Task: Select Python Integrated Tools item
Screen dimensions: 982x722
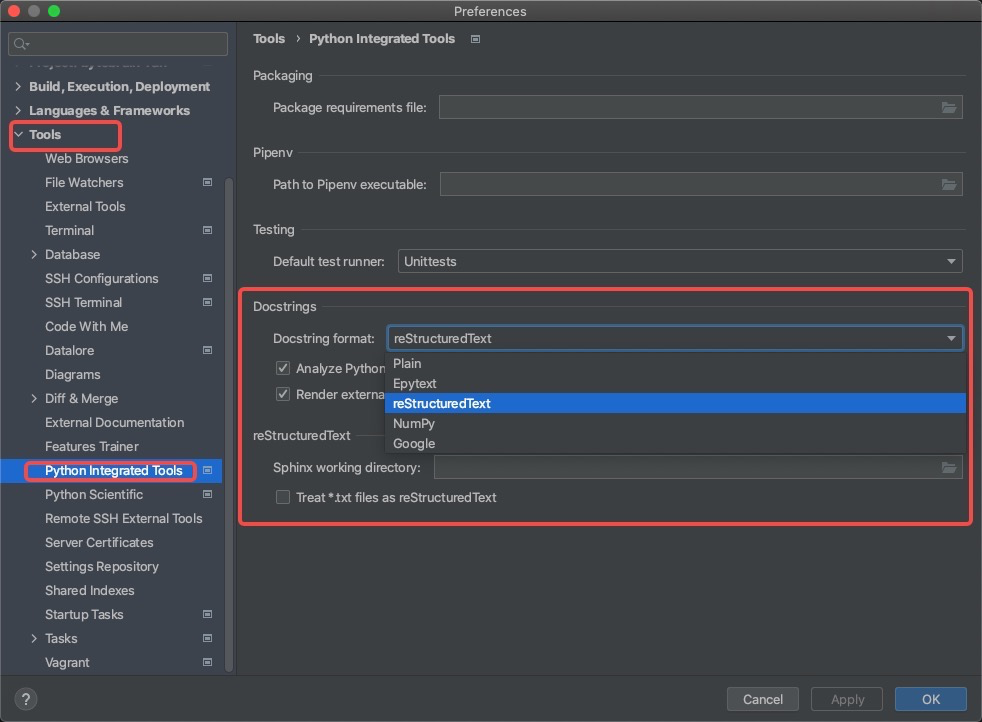Action: pos(111,470)
